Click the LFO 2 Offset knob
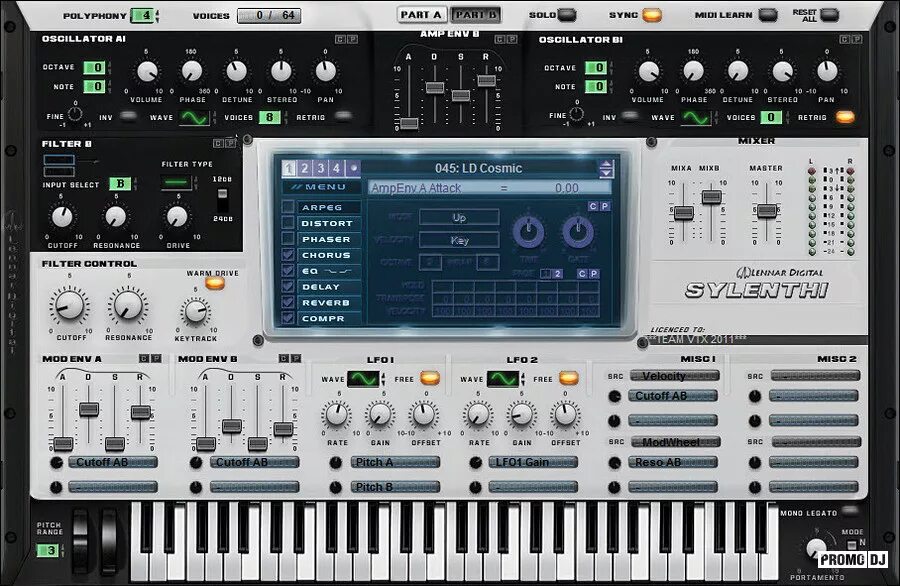The height and width of the screenshot is (586, 900). (x=565, y=414)
